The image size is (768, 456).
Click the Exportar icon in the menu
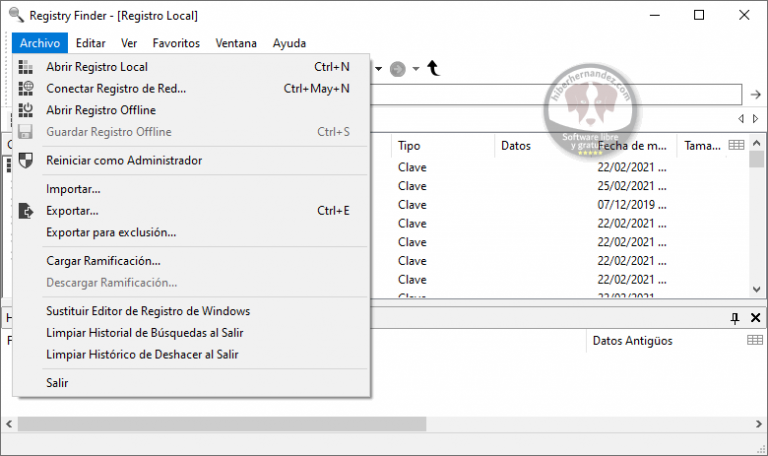[x=27, y=211]
